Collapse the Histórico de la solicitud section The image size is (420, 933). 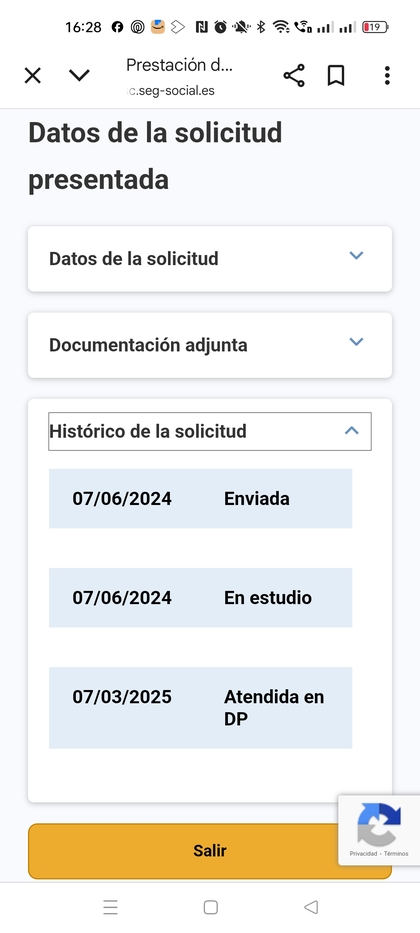coord(210,431)
